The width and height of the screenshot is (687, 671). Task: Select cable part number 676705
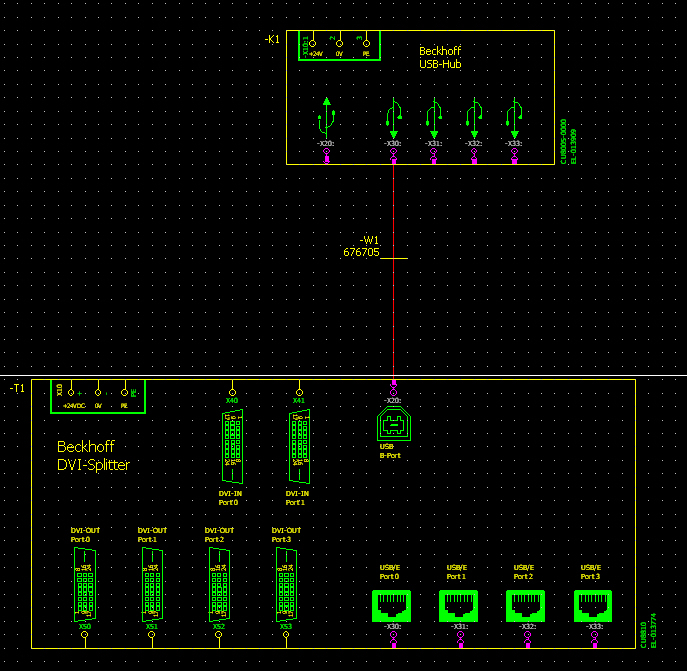pos(361,252)
